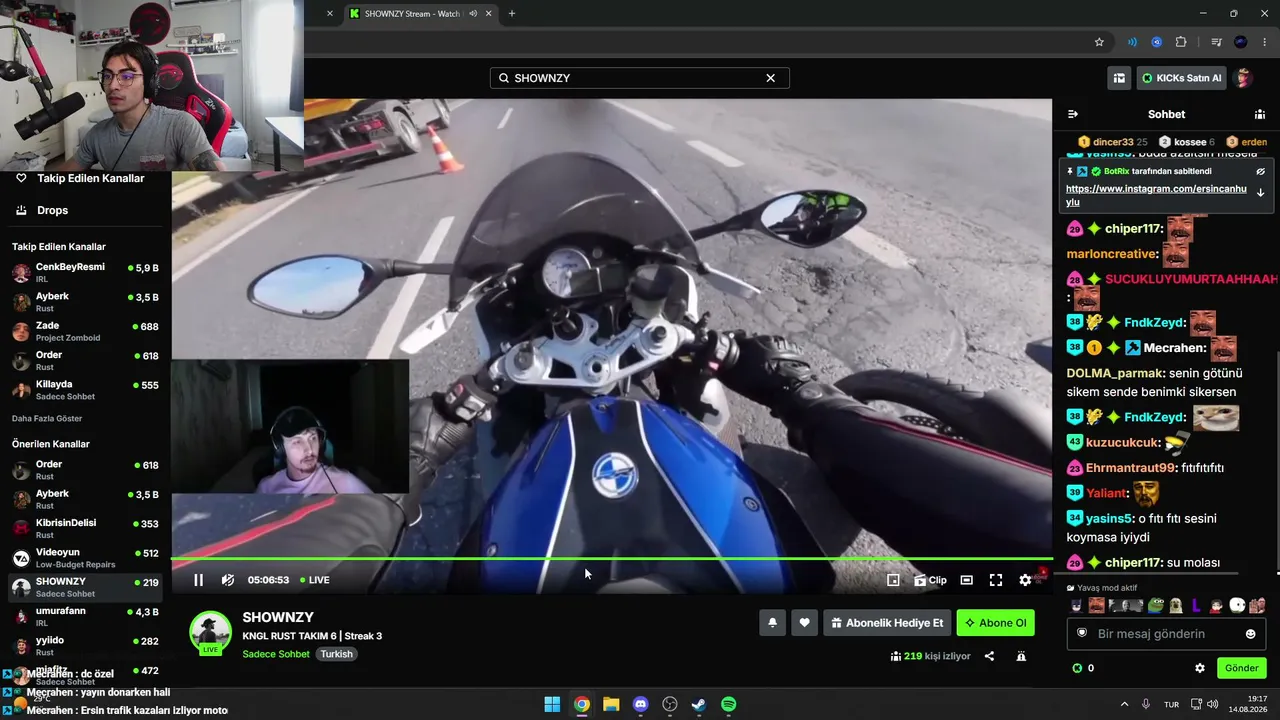The width and height of the screenshot is (1280, 720).
Task: Open emoji picker in chat input
Action: click(x=1250, y=634)
